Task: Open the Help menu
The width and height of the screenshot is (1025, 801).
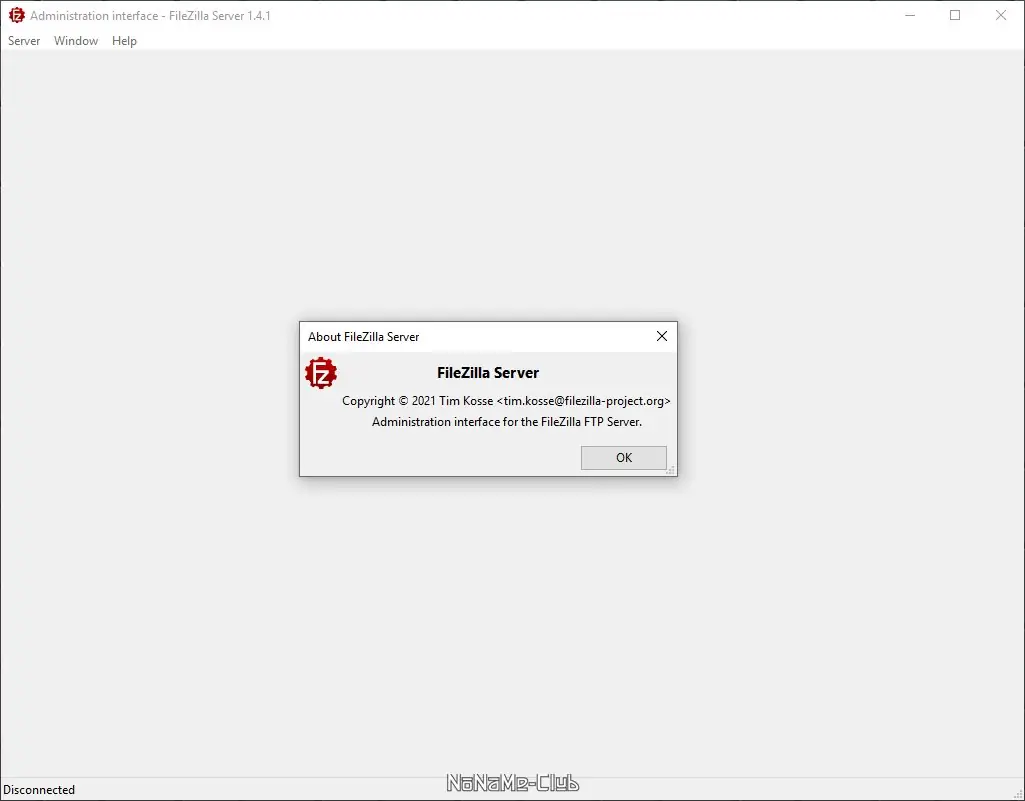Action: [x=124, y=41]
